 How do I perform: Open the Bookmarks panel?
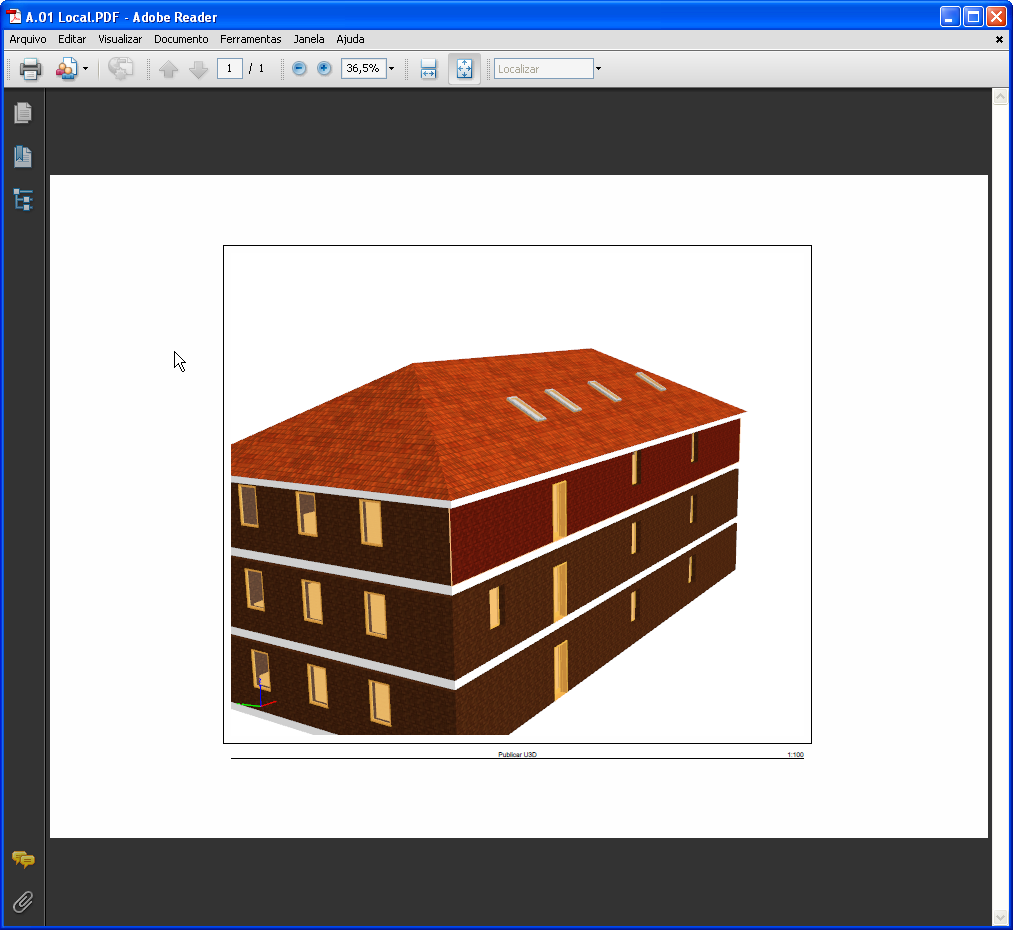pos(22,157)
